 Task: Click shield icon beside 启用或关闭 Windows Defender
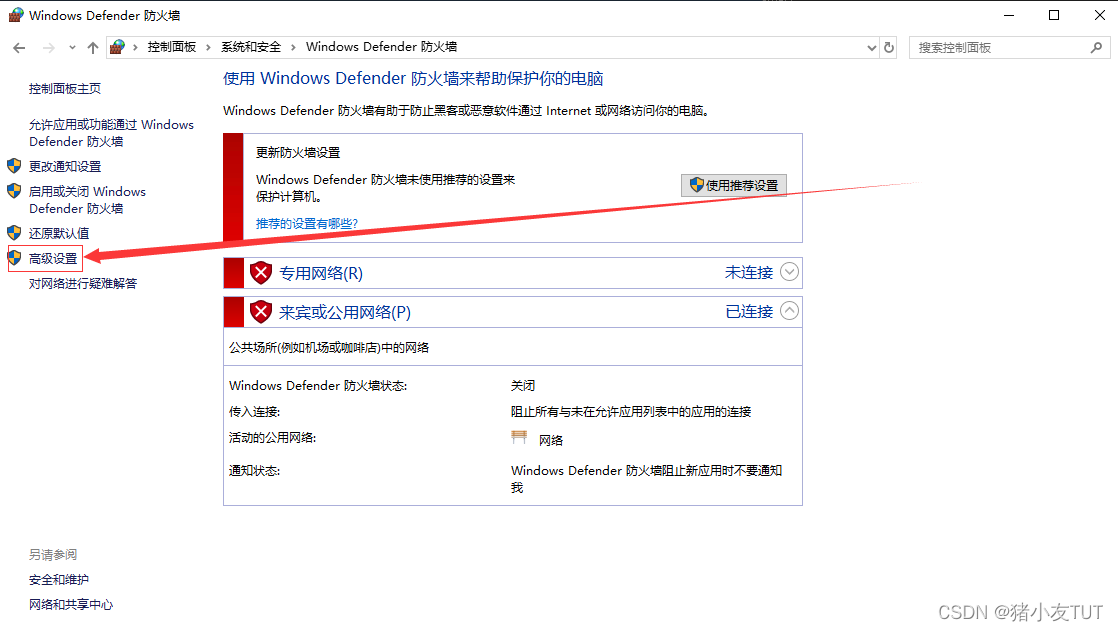14,191
